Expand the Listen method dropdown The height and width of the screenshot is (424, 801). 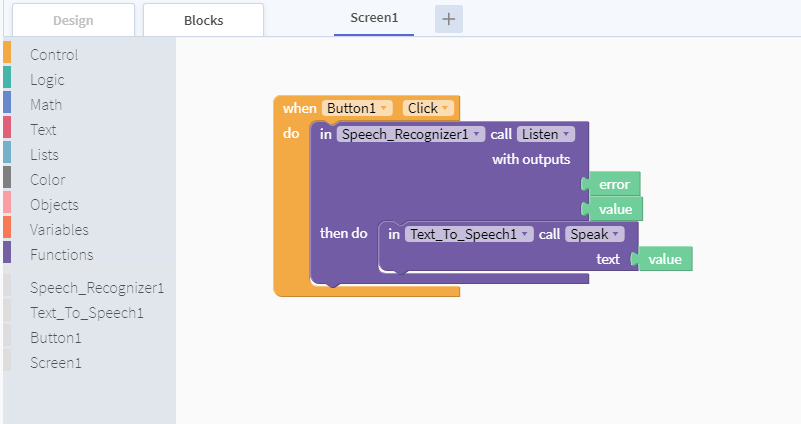(x=546, y=134)
